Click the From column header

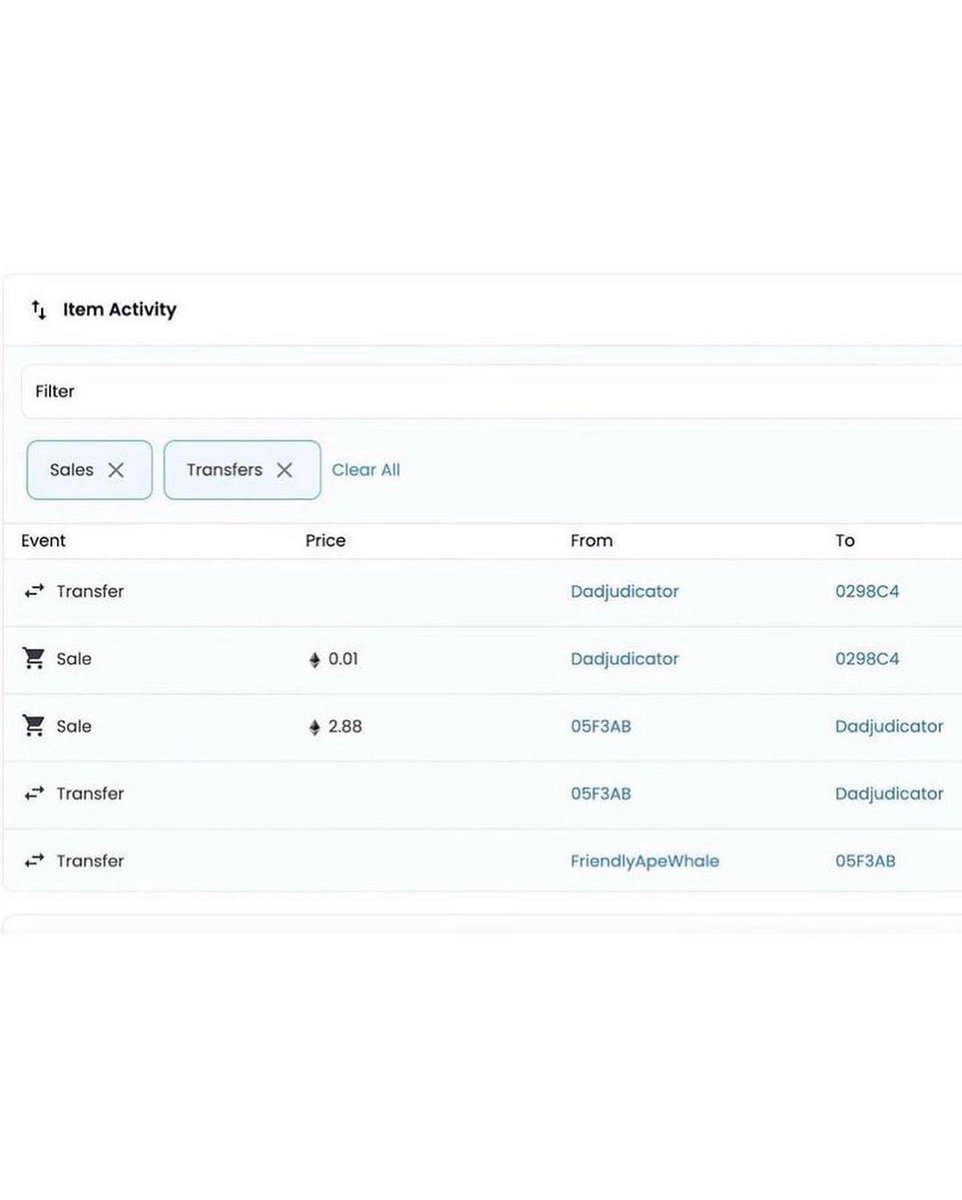[x=592, y=540]
